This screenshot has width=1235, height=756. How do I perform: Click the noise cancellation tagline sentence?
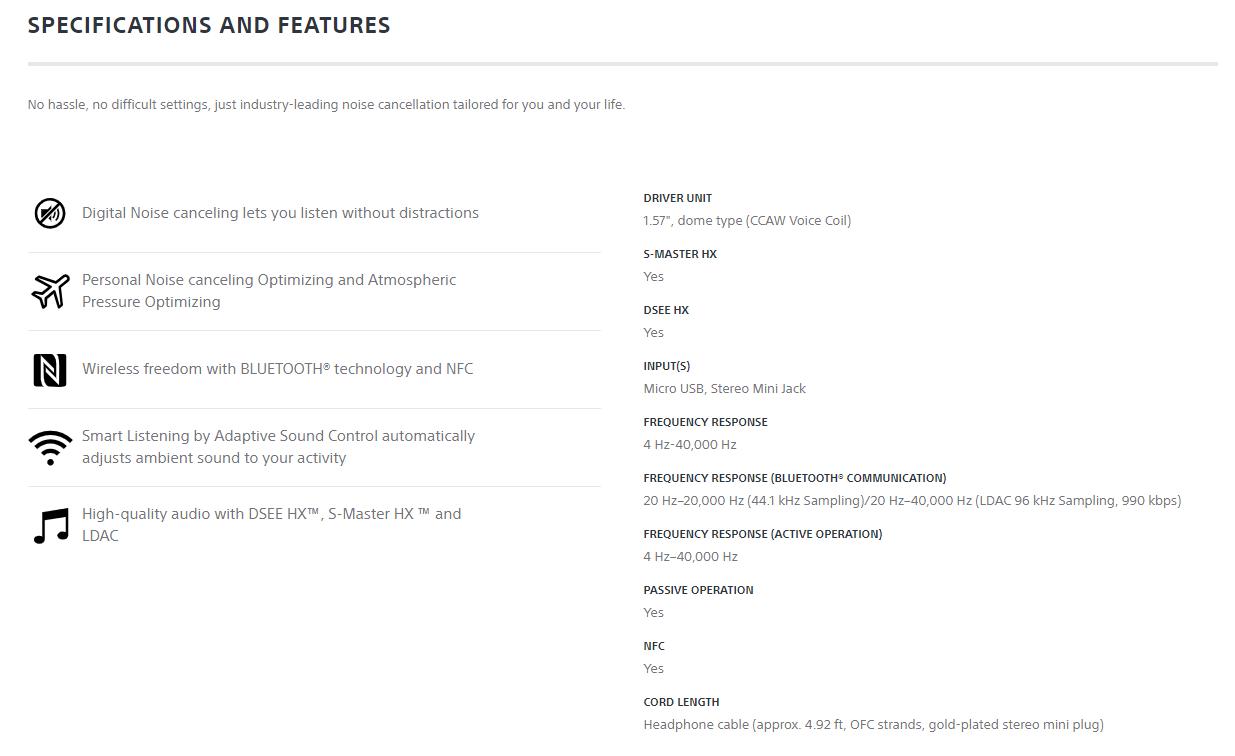coord(326,105)
